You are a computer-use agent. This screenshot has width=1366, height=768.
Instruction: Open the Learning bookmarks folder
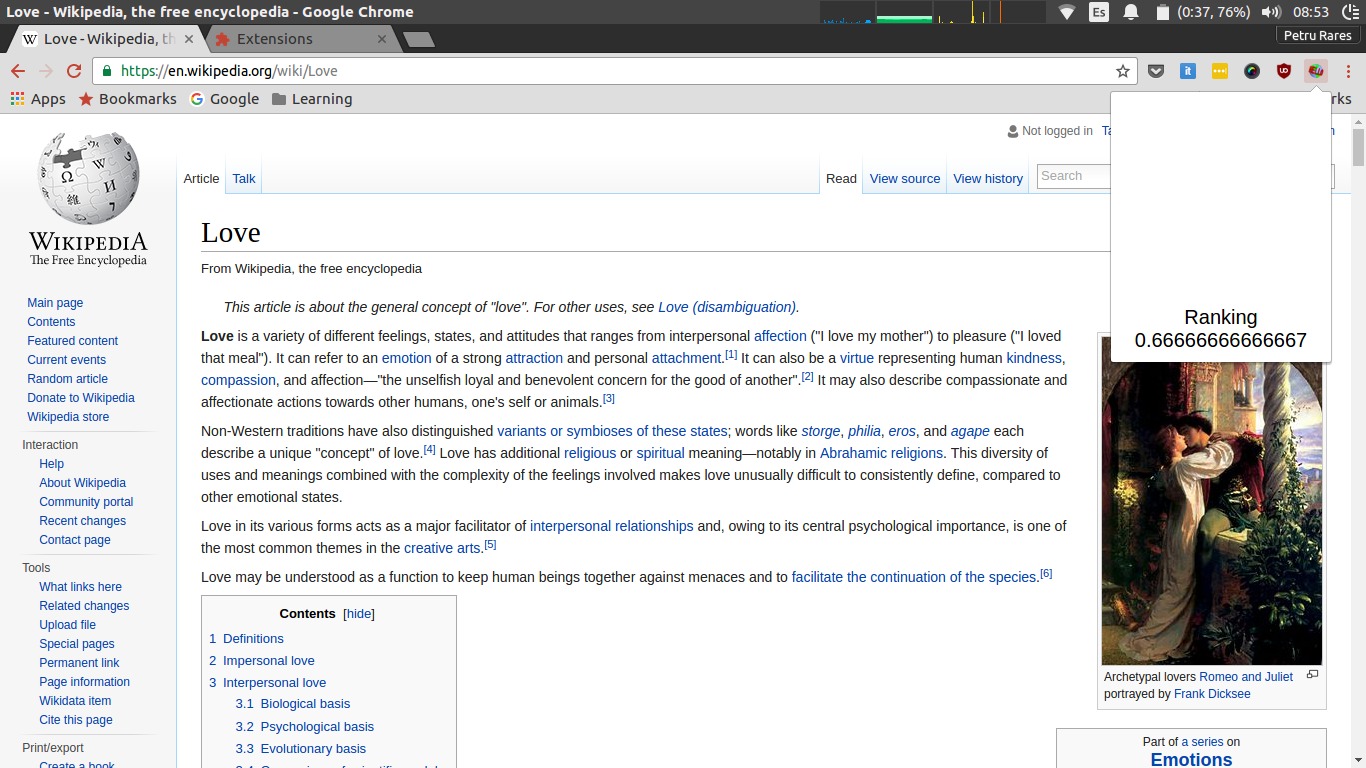coord(312,99)
